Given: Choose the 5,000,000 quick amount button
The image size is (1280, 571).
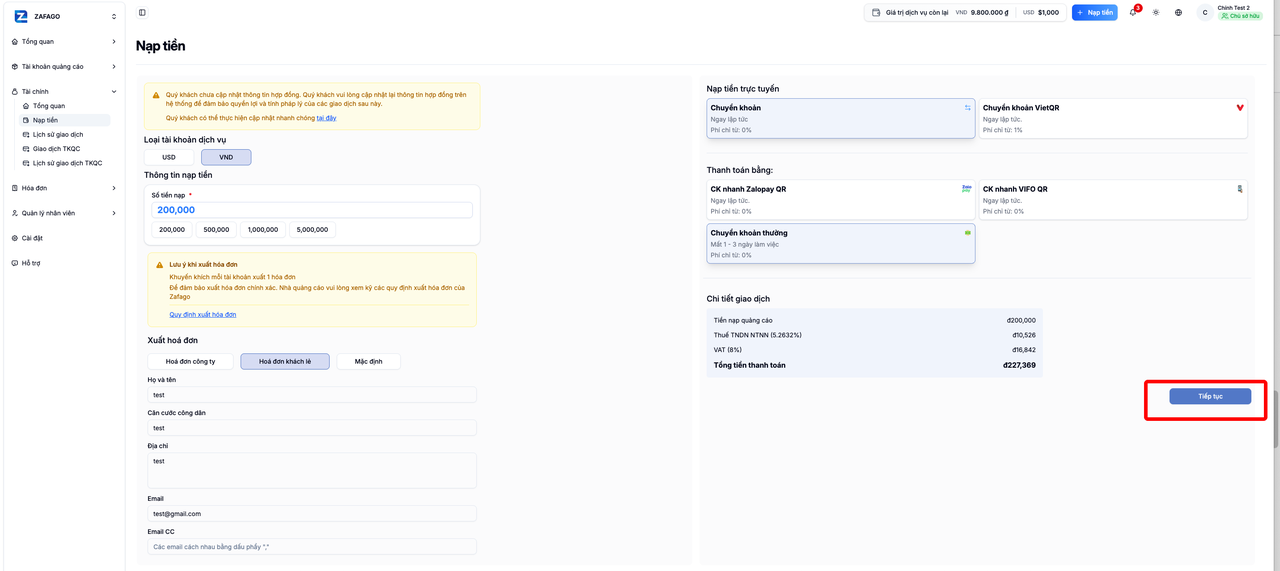Looking at the screenshot, I should 312,229.
